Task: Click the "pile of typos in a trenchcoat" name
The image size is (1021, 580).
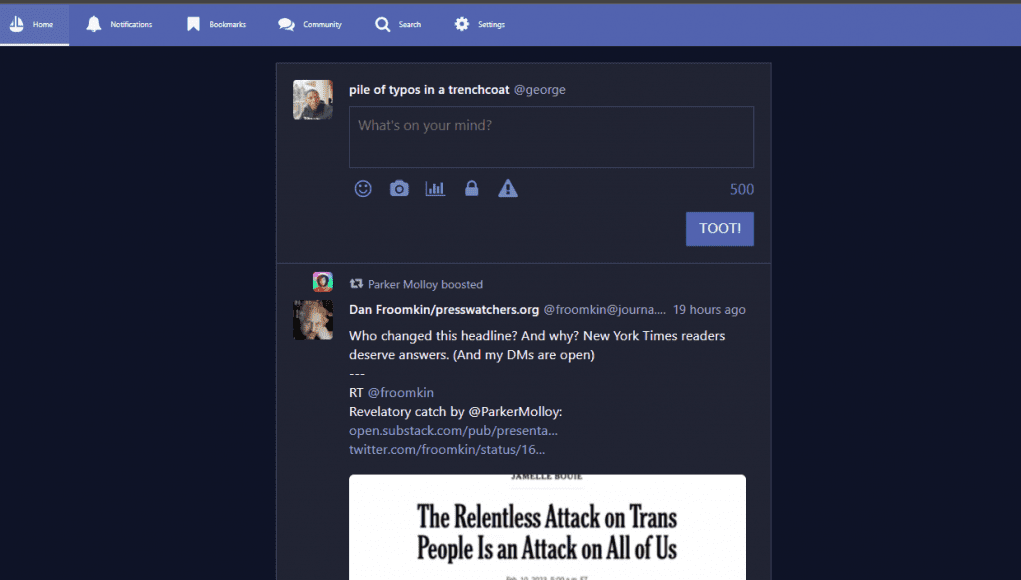Action: pos(429,90)
